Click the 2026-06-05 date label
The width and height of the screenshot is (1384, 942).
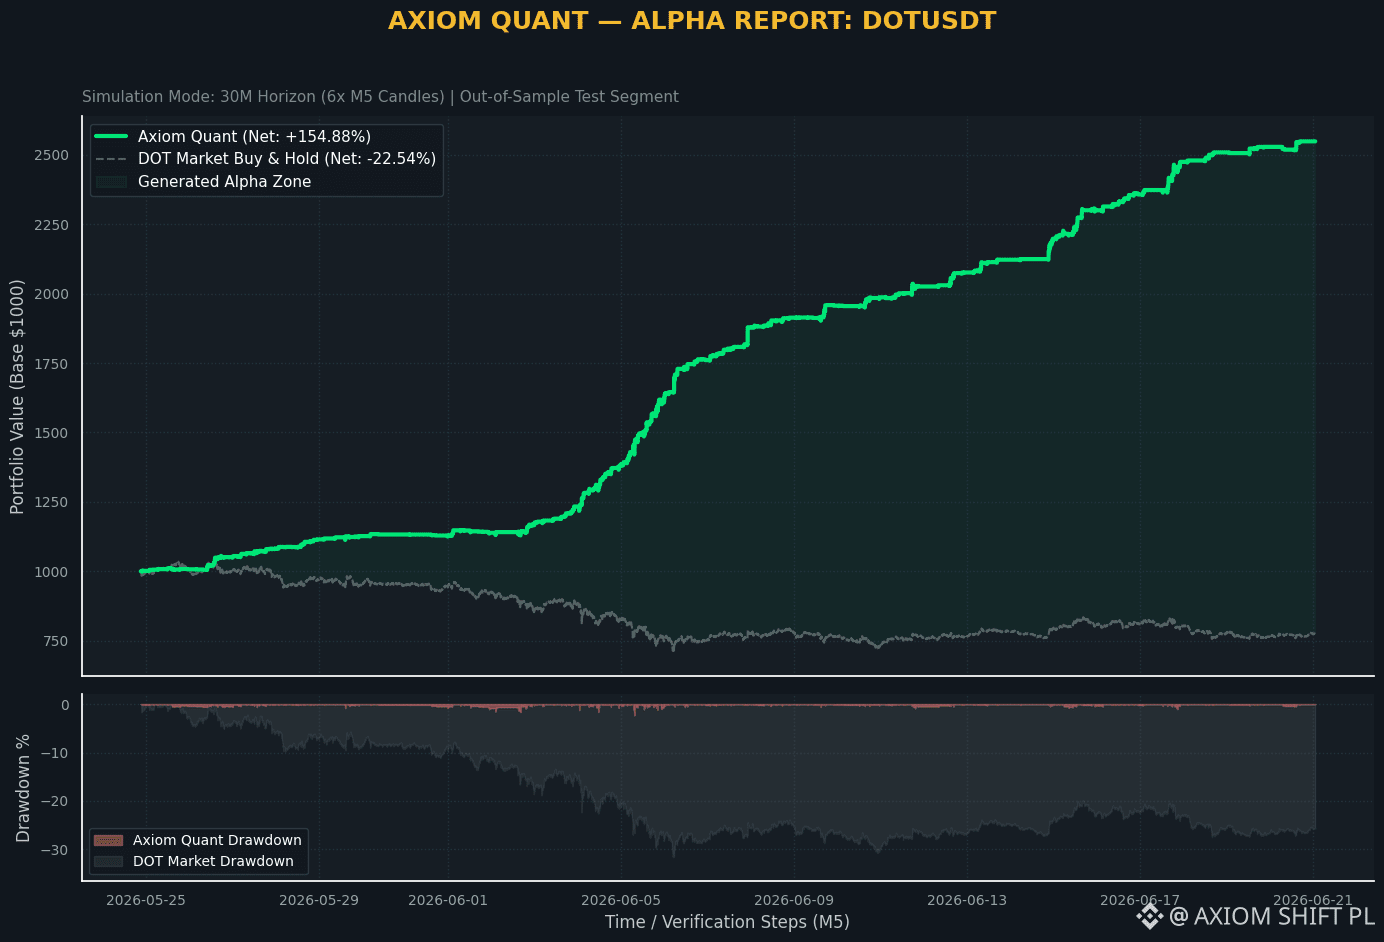tap(621, 900)
